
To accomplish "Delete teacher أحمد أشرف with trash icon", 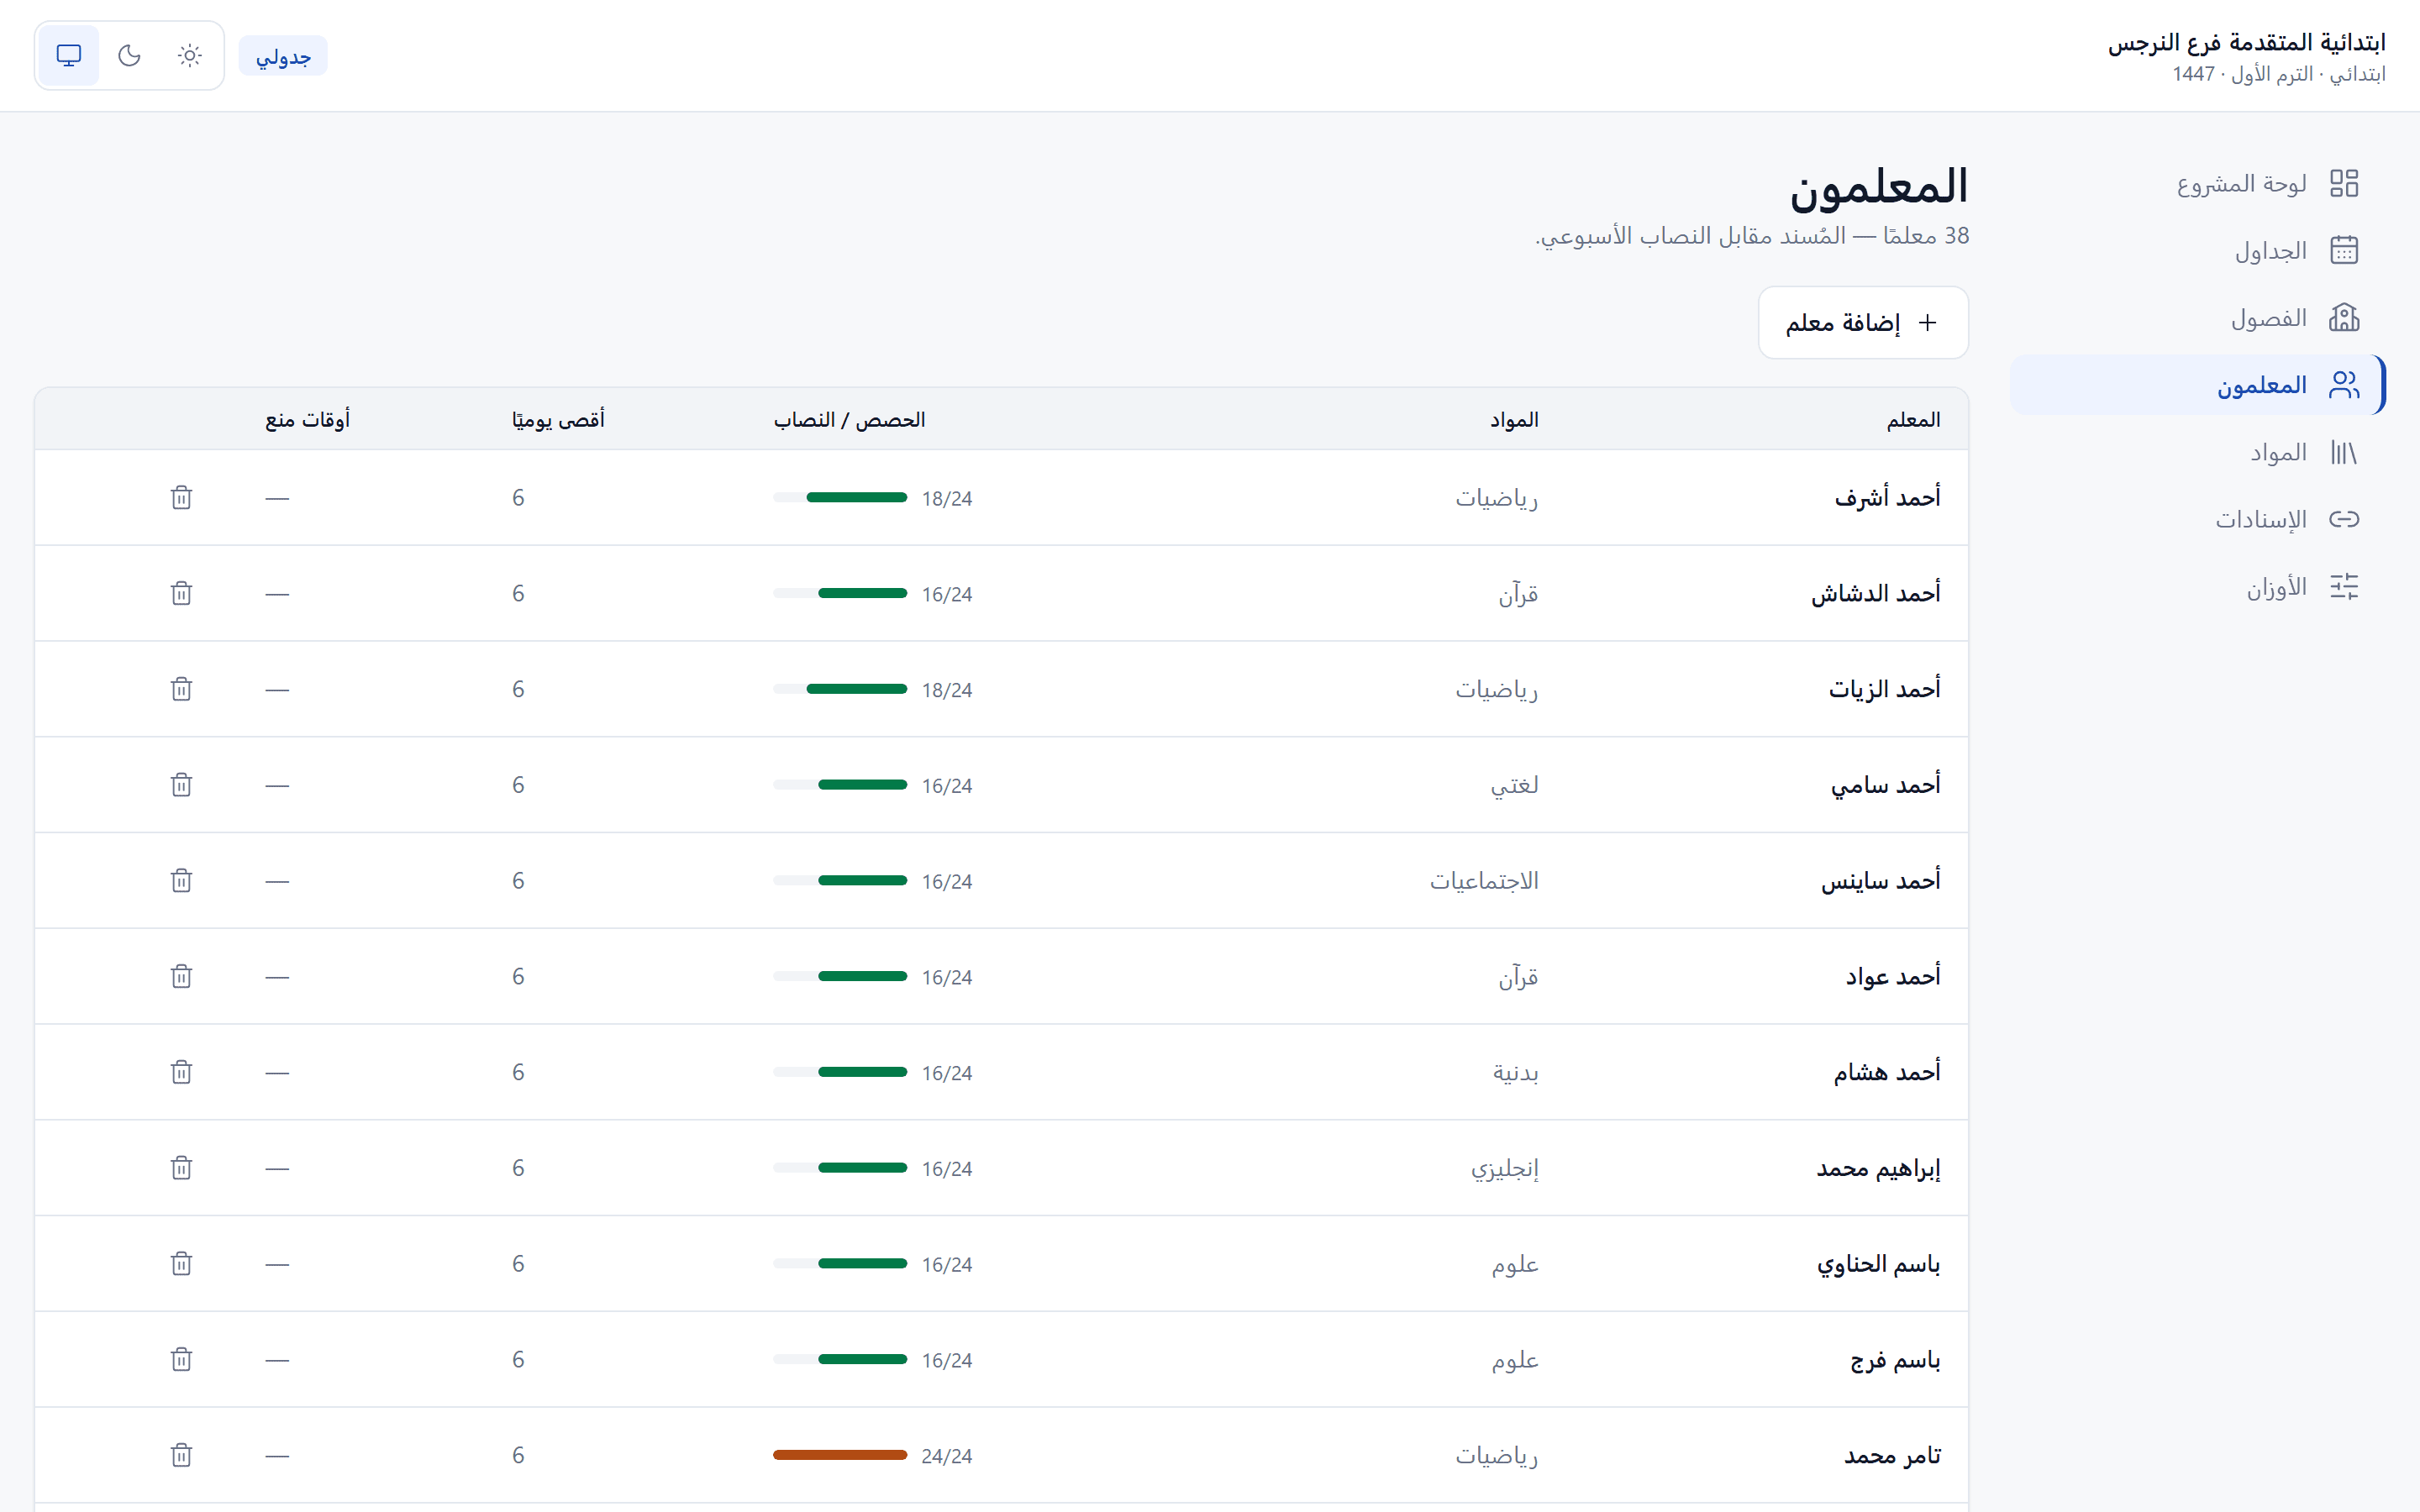I will click(181, 497).
